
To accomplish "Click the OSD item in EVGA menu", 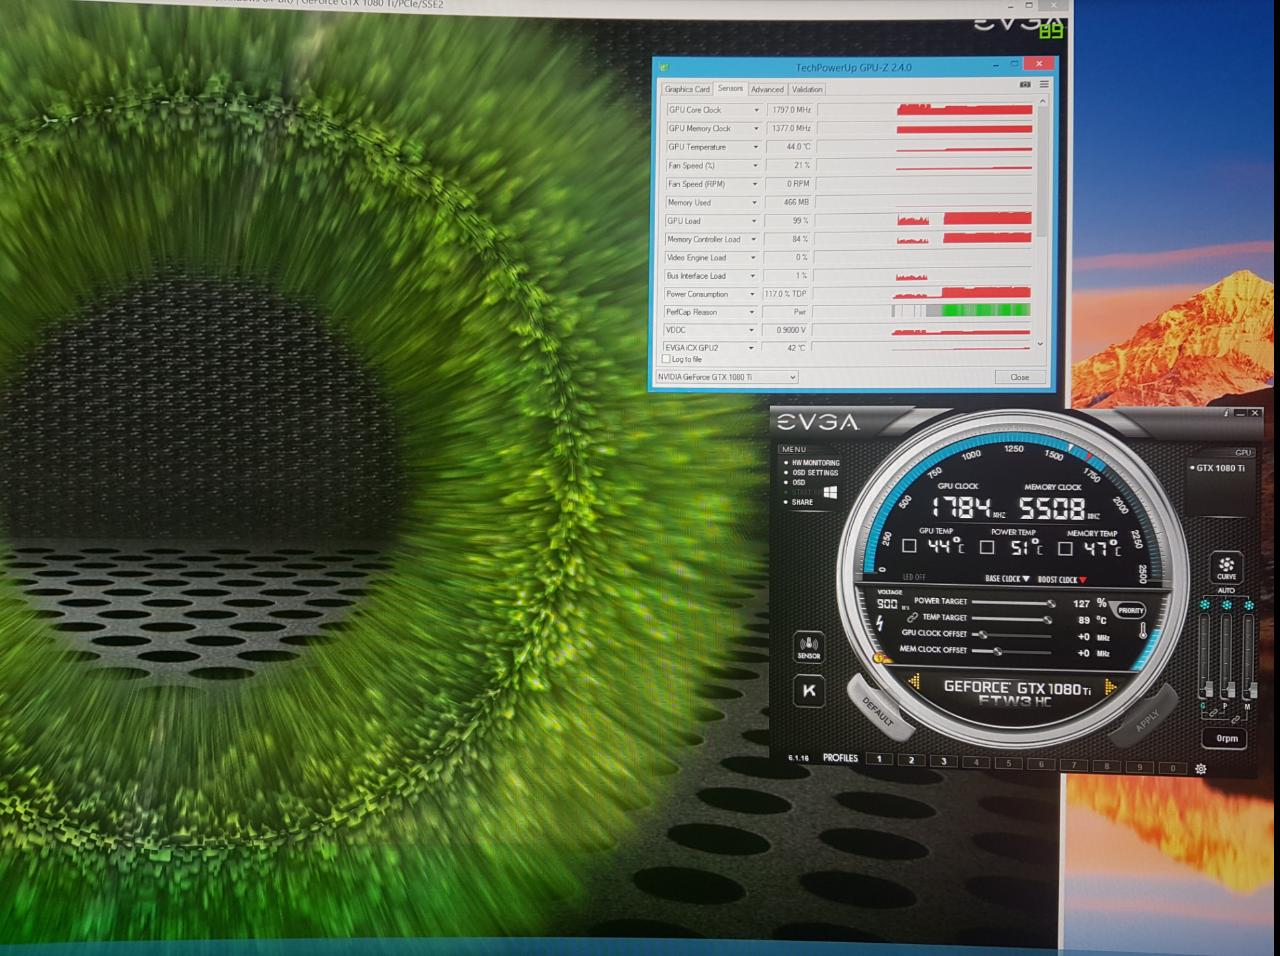I will click(799, 482).
